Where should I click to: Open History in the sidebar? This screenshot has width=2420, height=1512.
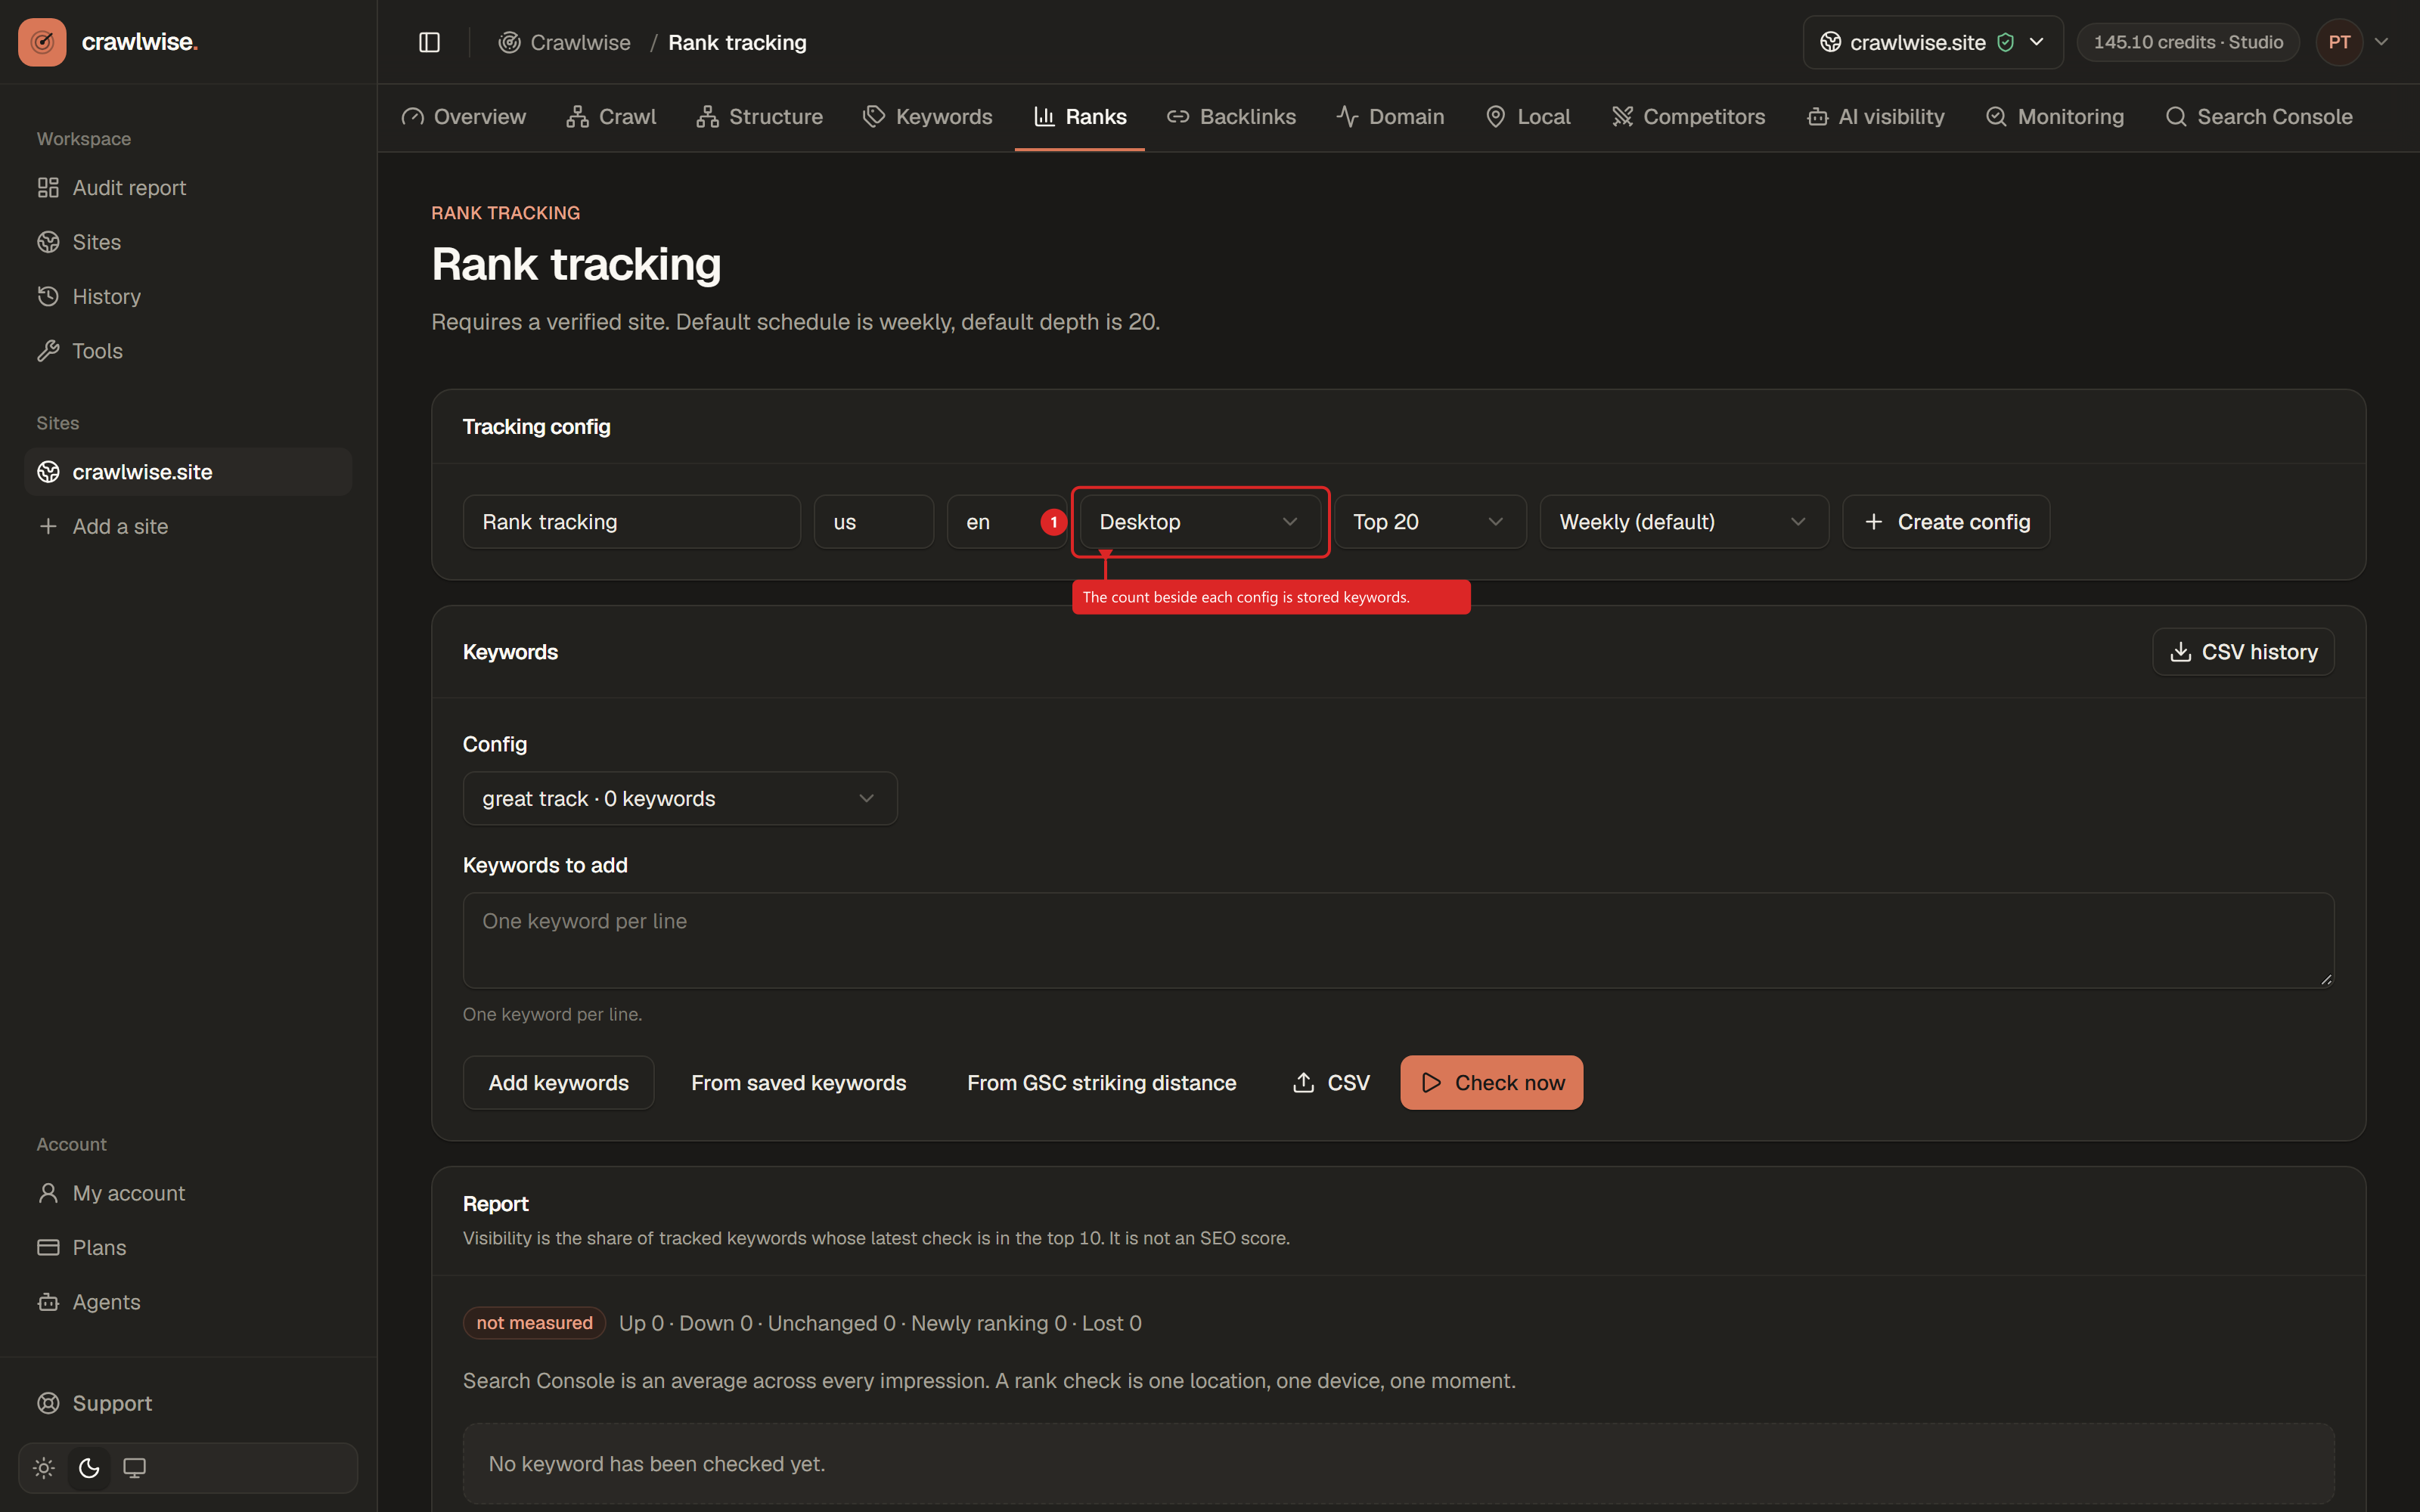[x=188, y=297]
